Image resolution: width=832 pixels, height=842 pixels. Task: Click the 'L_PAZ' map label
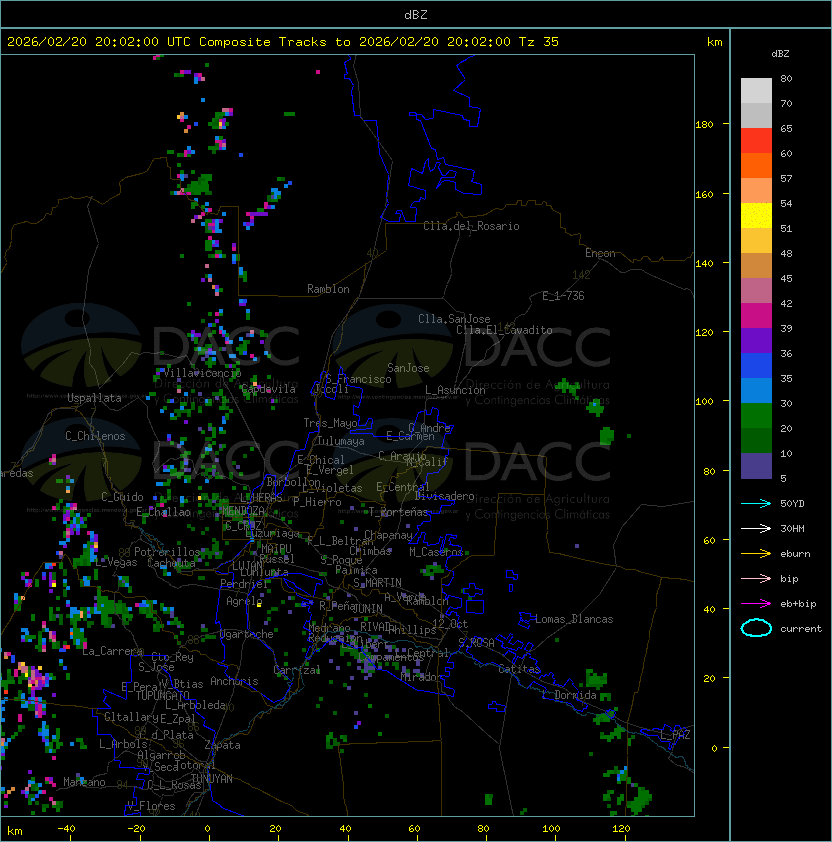click(x=675, y=735)
